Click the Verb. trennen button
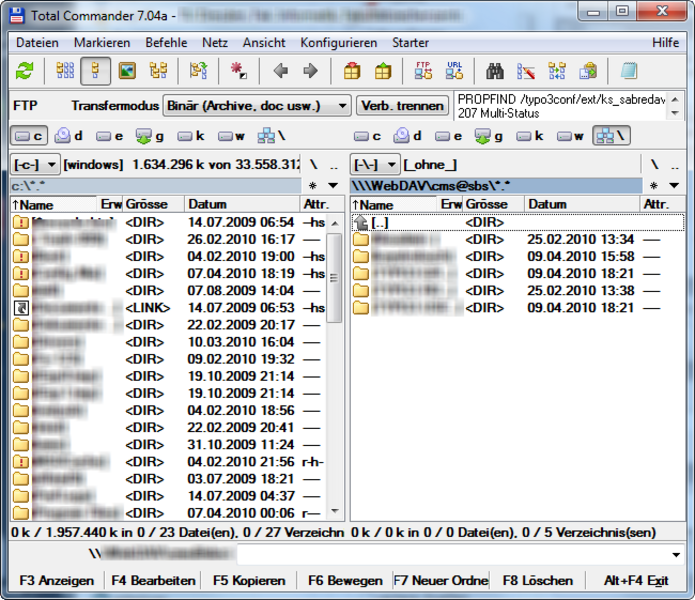The height and width of the screenshot is (600, 695). pyautogui.click(x=402, y=105)
